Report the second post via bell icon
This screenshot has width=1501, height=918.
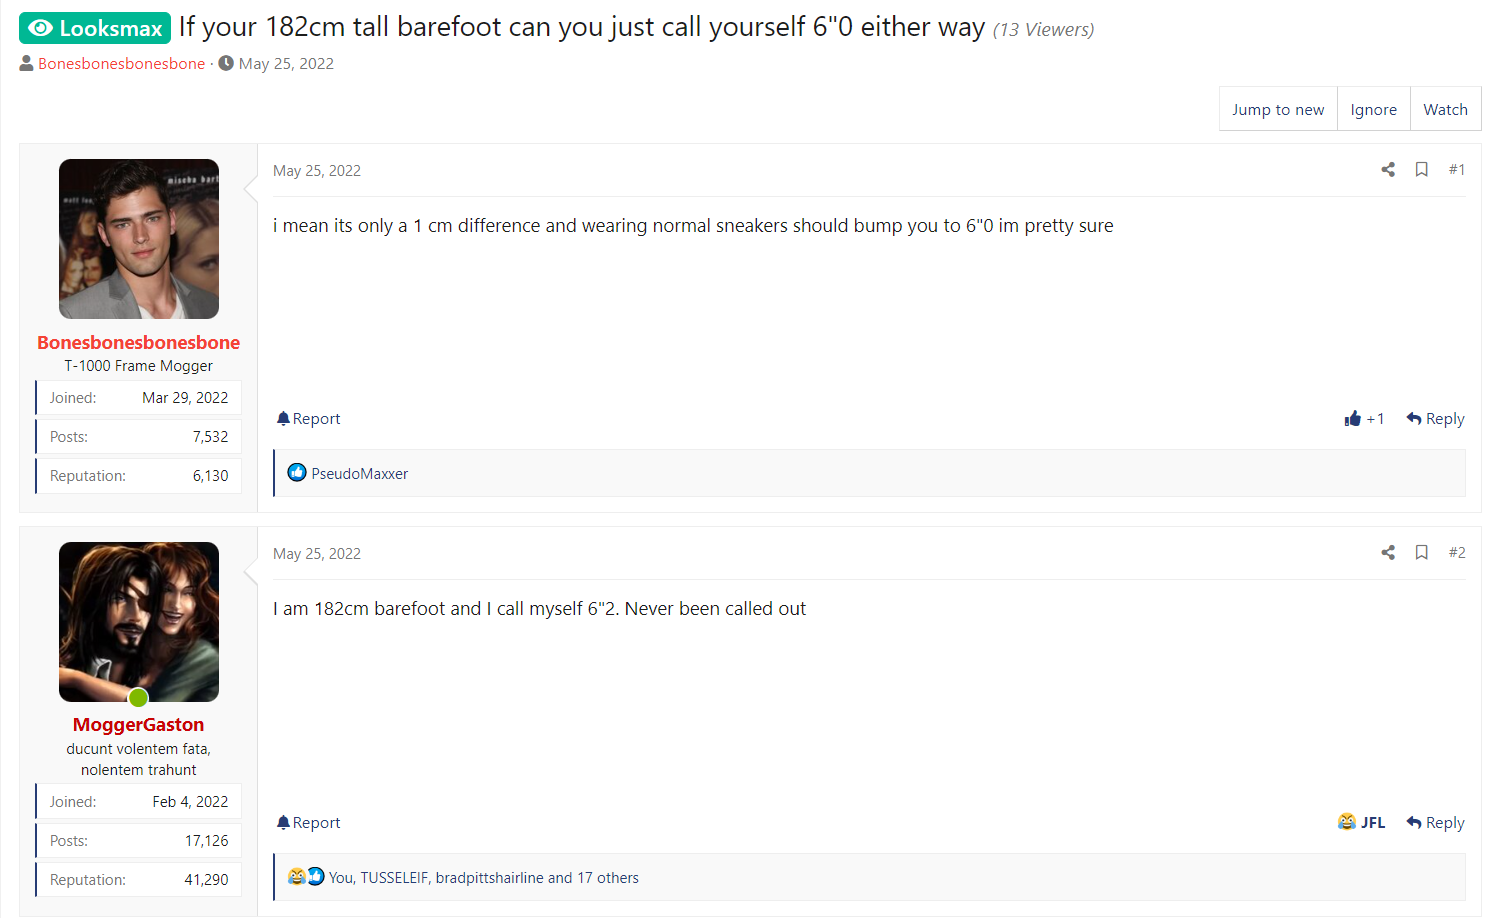click(x=283, y=823)
